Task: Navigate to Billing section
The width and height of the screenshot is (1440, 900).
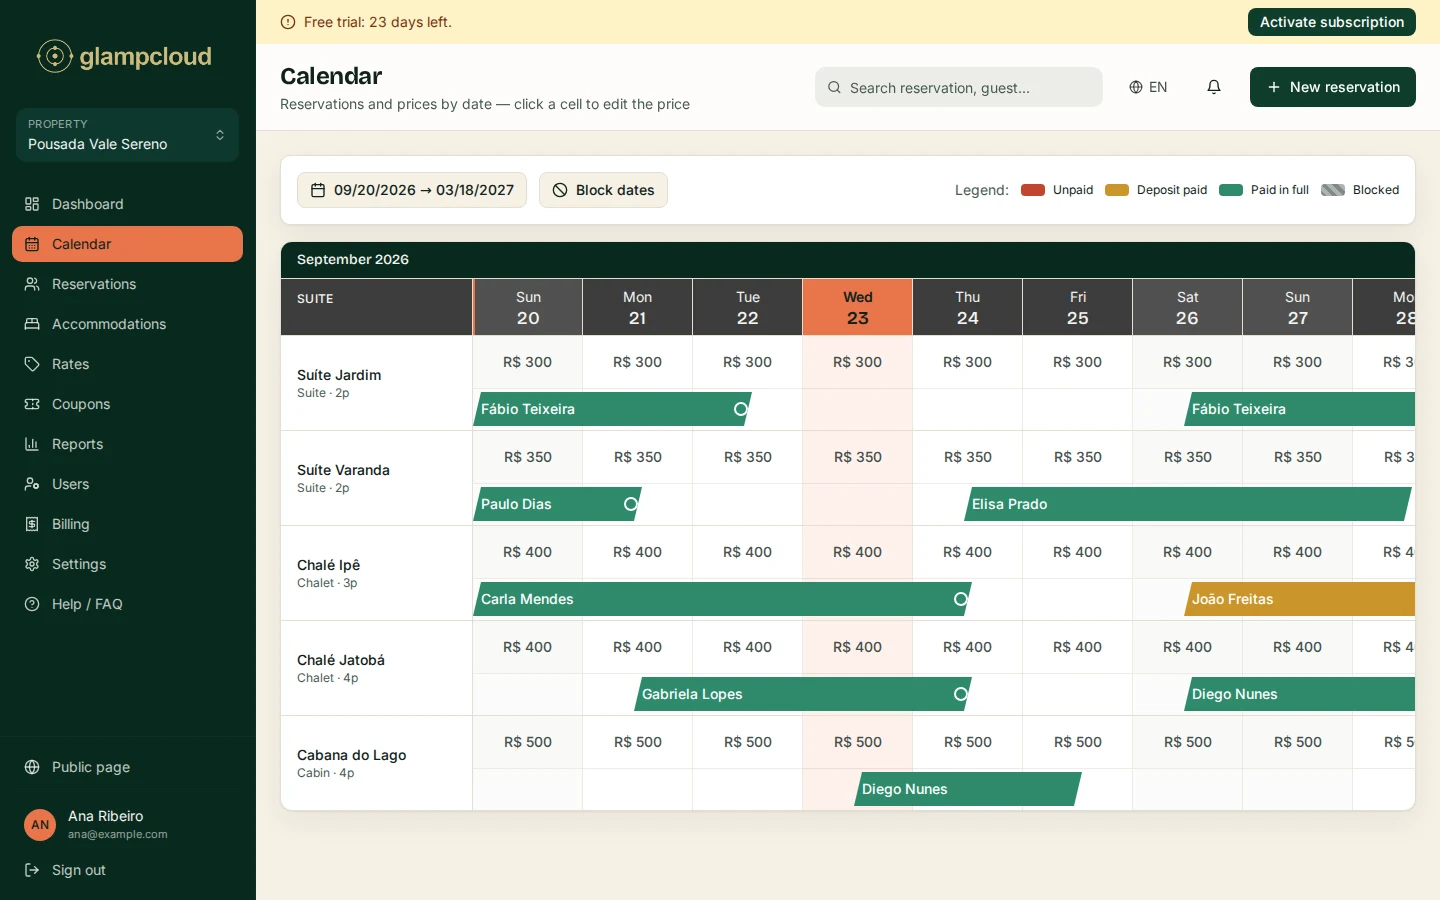Action: tap(127, 524)
